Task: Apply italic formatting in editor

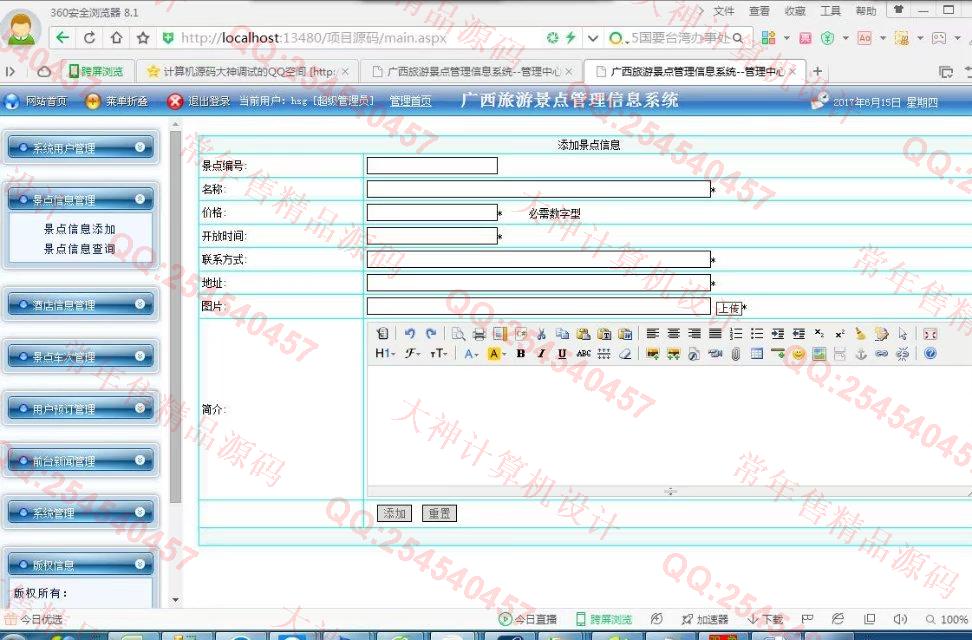Action: point(541,353)
